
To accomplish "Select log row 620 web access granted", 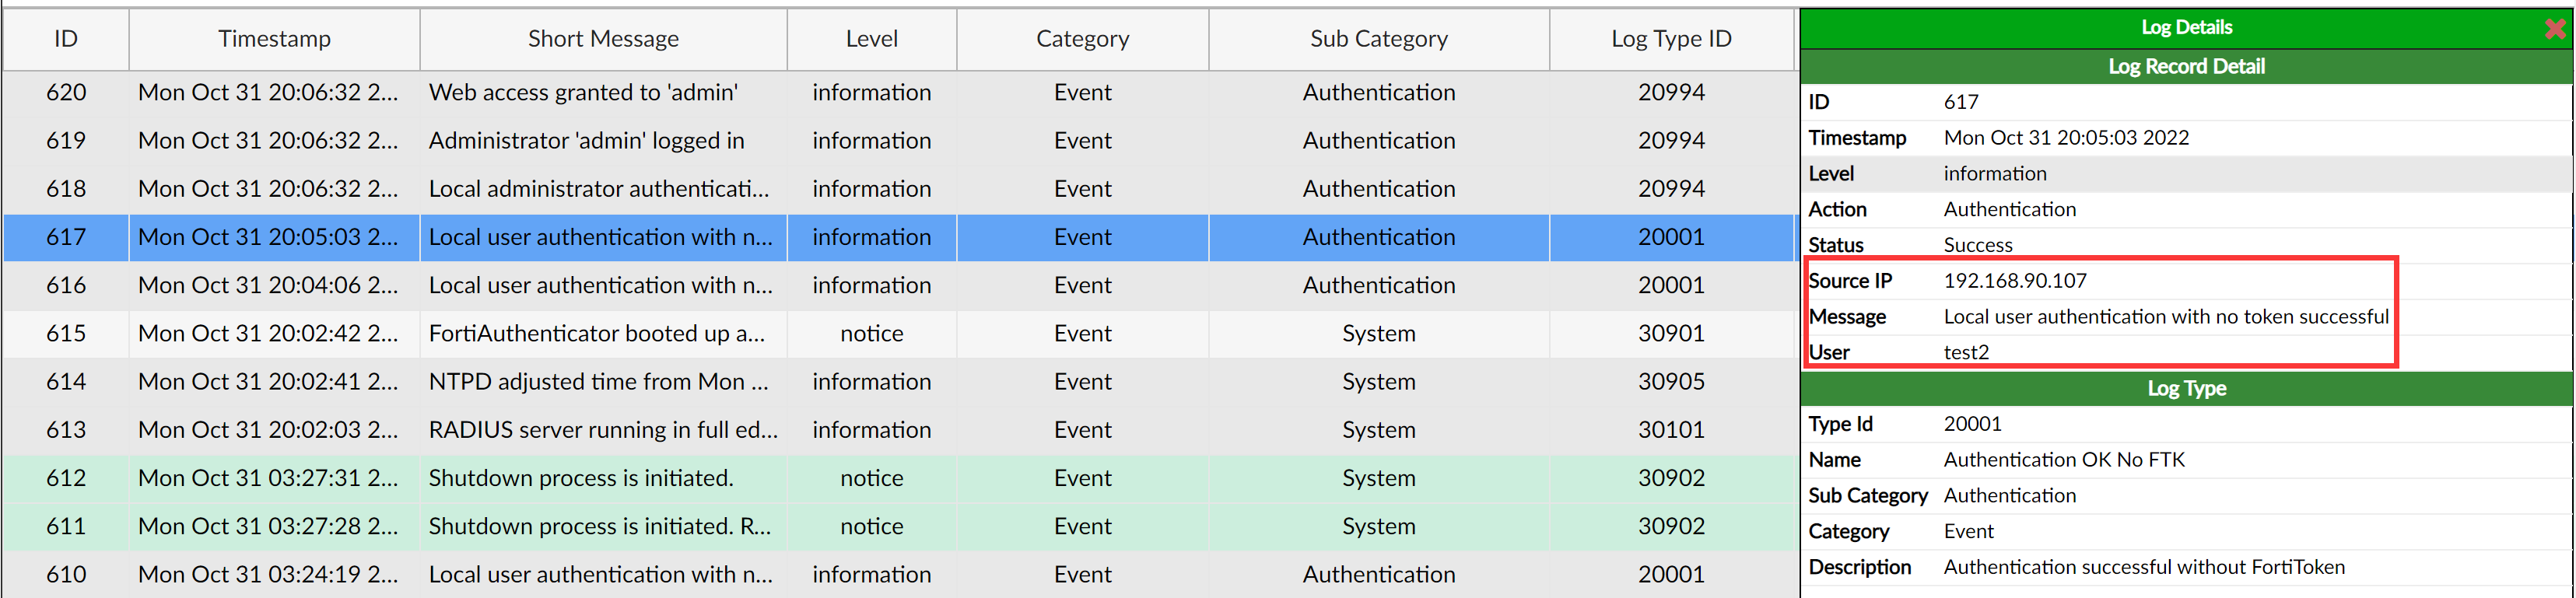I will pos(583,93).
